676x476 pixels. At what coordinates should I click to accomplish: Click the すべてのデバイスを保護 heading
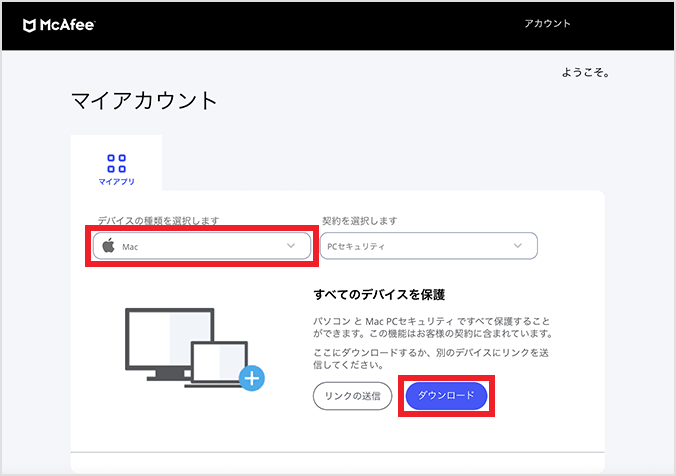379,295
